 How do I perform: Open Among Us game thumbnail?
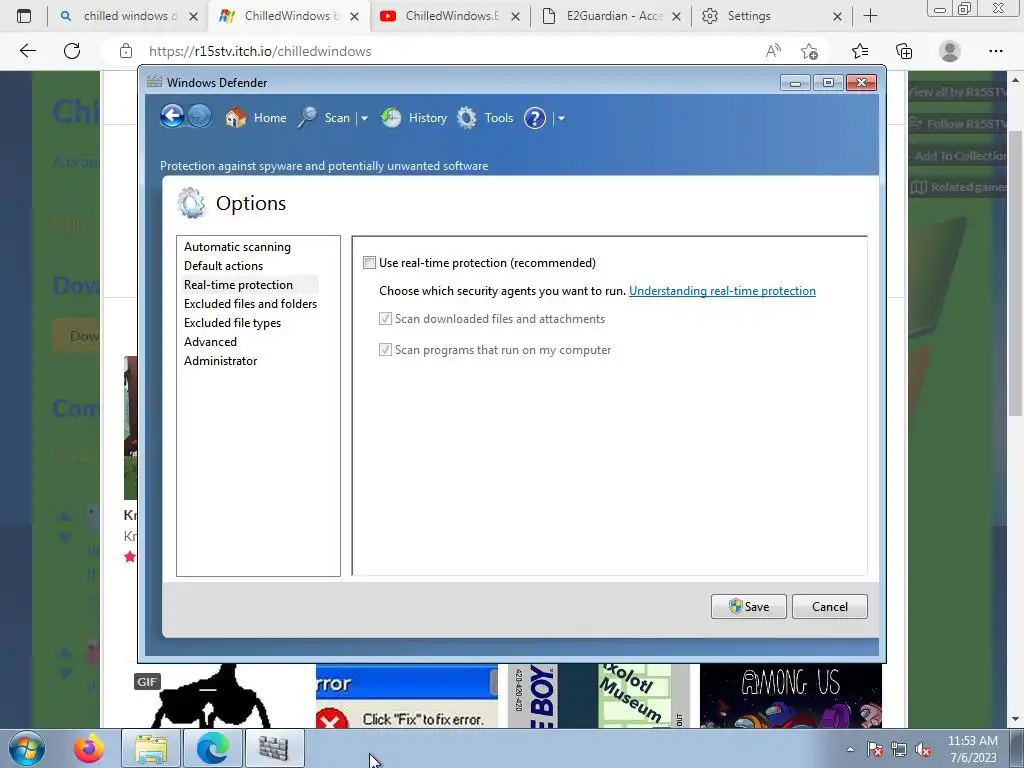click(x=791, y=696)
